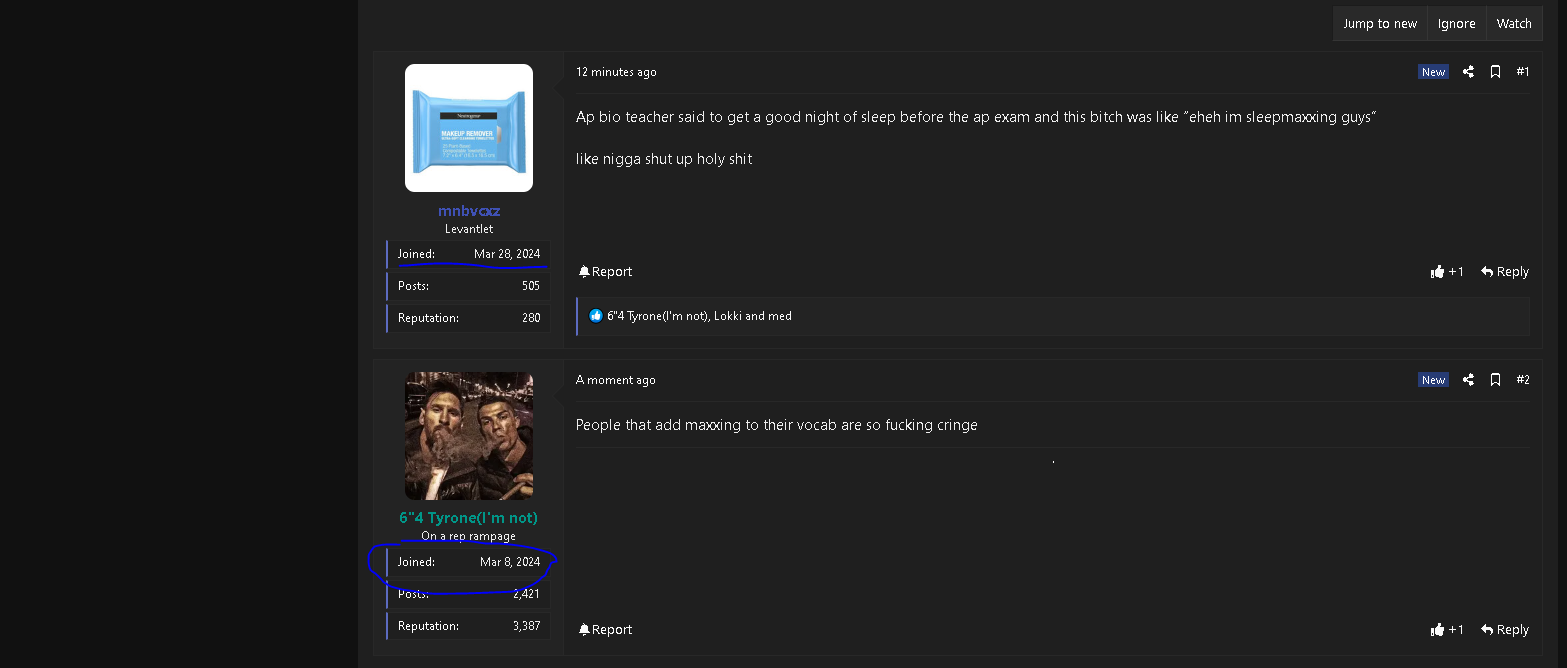Report the first post via the bell icon
Image resolution: width=1567 pixels, height=668 pixels.
point(605,272)
